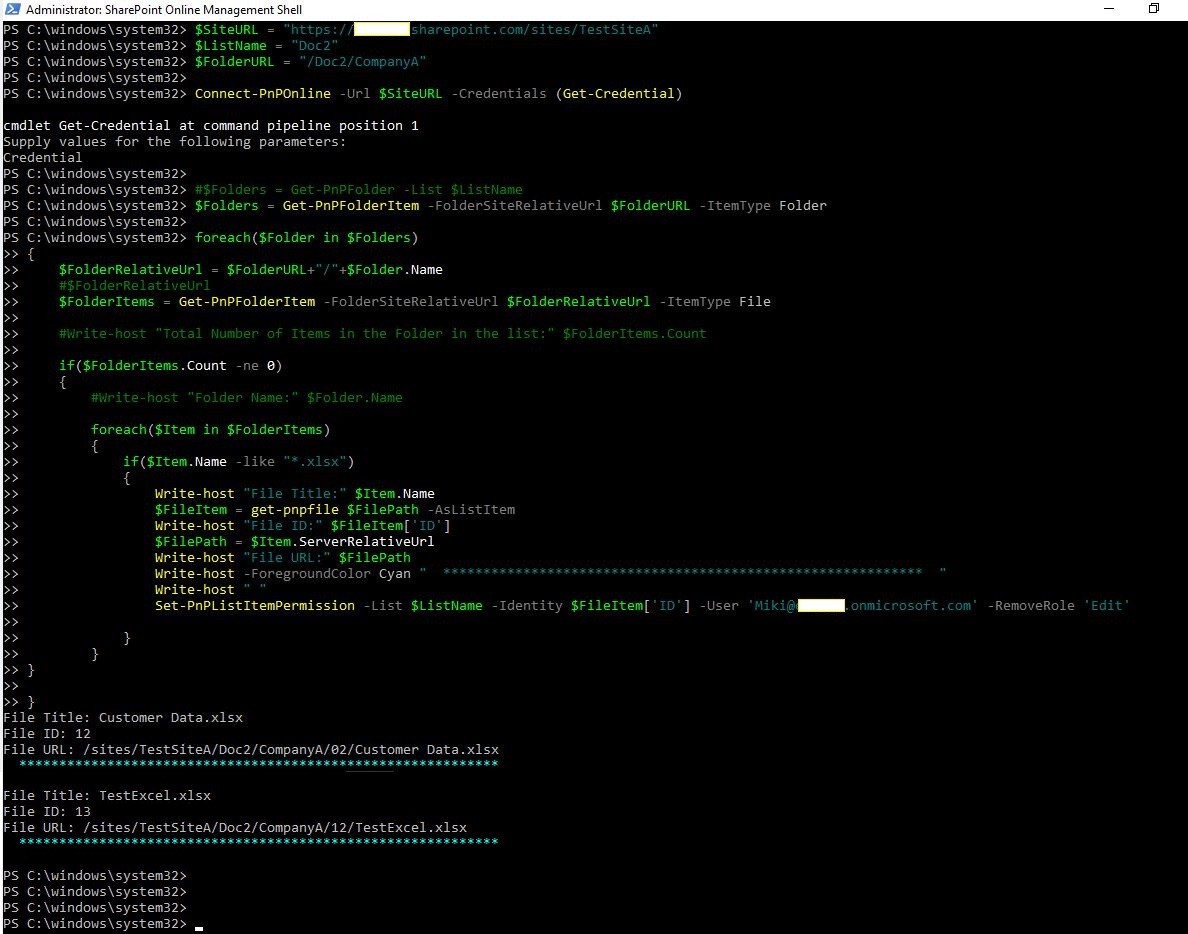1188x934 pixels.
Task: Click the window title 'Administrator: SharePoint Online Management Shell'
Action: click(x=164, y=10)
